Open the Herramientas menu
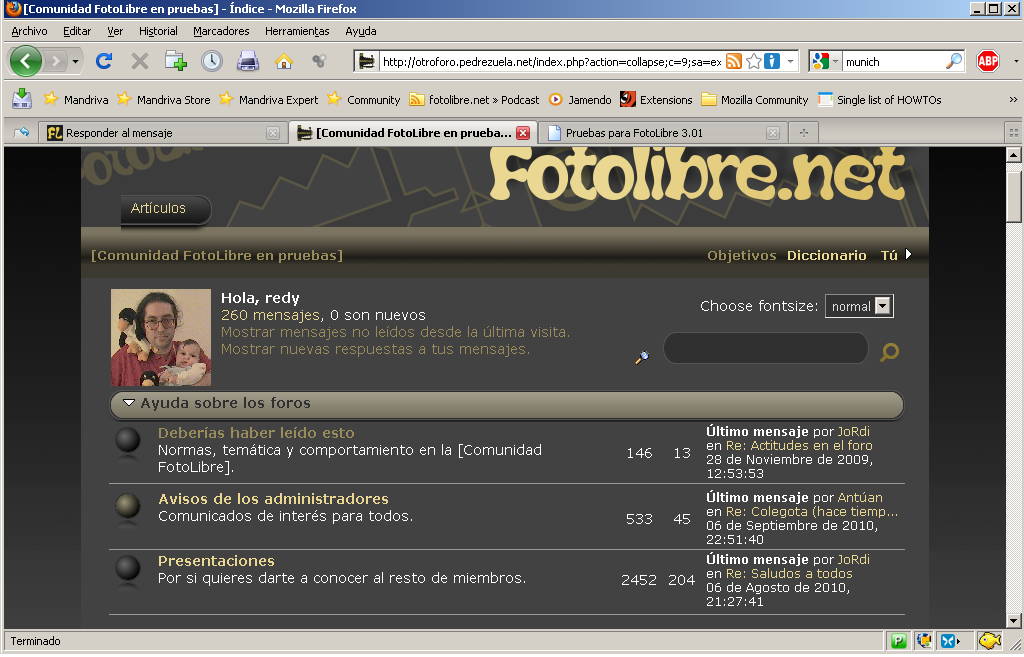Screen dimensions: 1024x657 pyautogui.click(x=297, y=31)
